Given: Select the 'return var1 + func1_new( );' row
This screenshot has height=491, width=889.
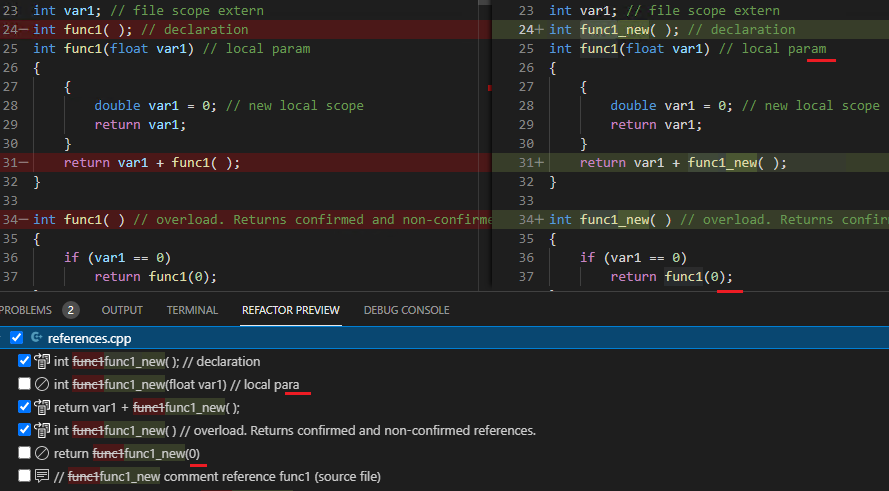Looking at the screenshot, I should pos(444,407).
